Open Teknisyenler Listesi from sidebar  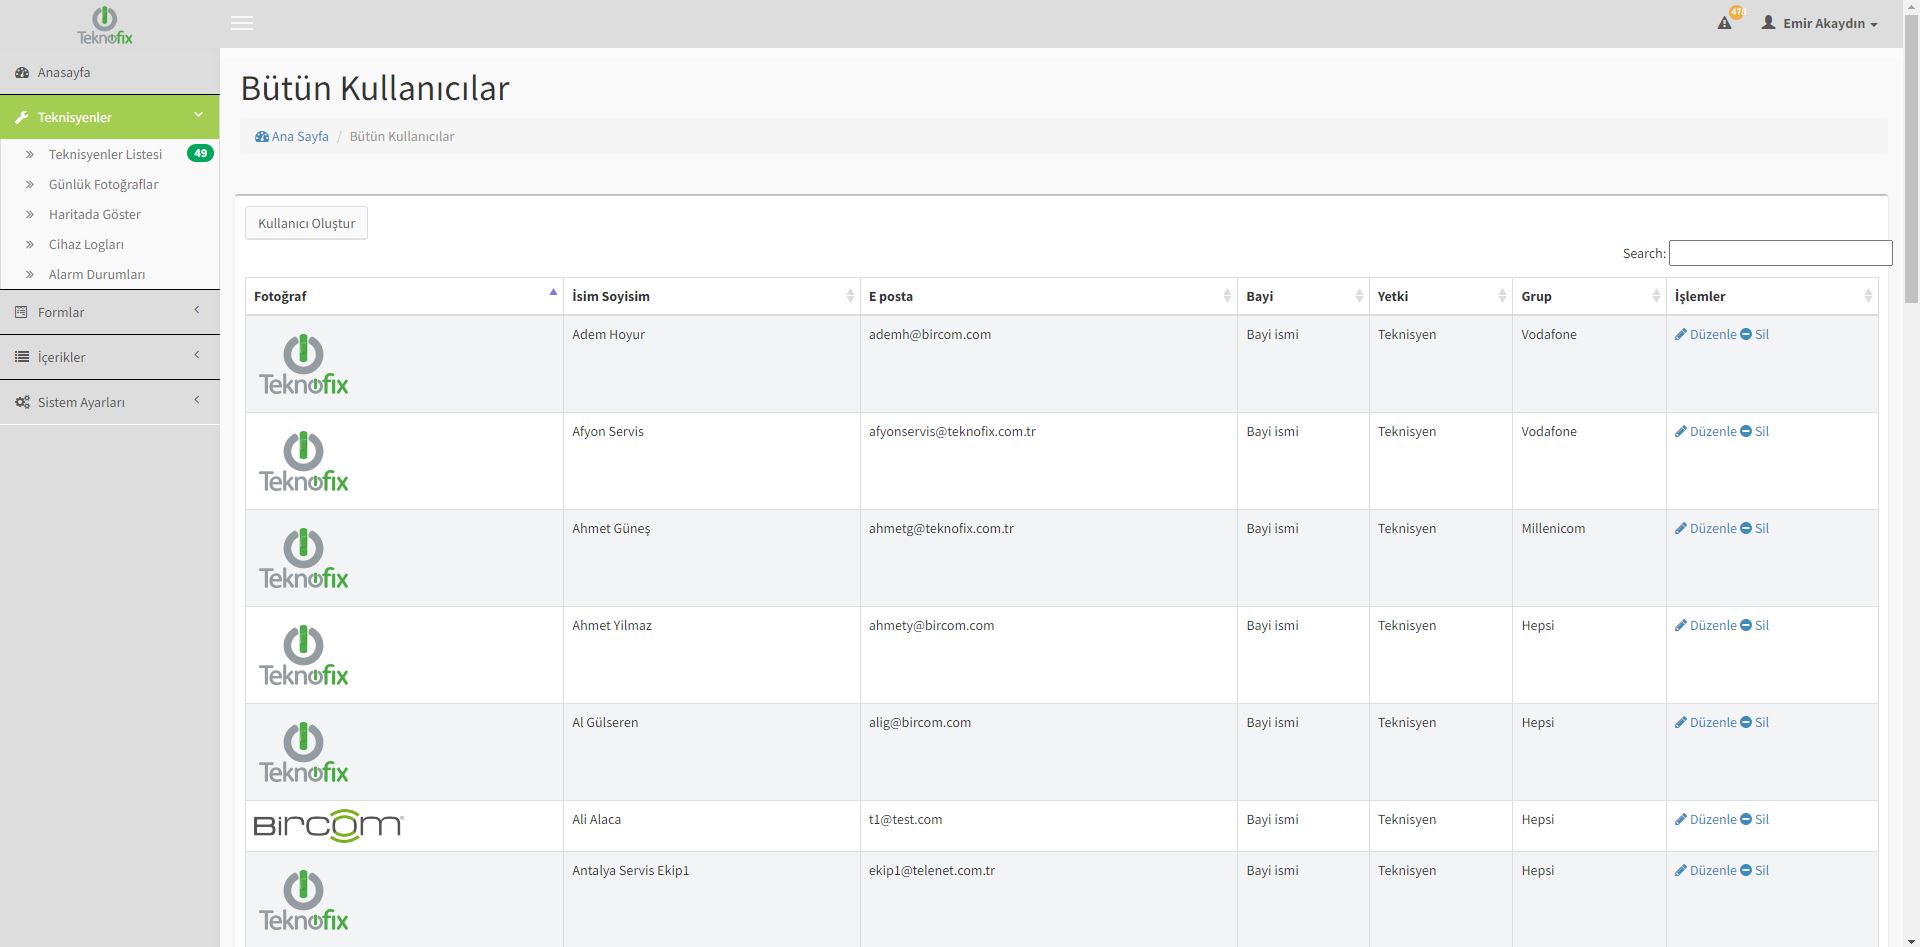(x=105, y=154)
